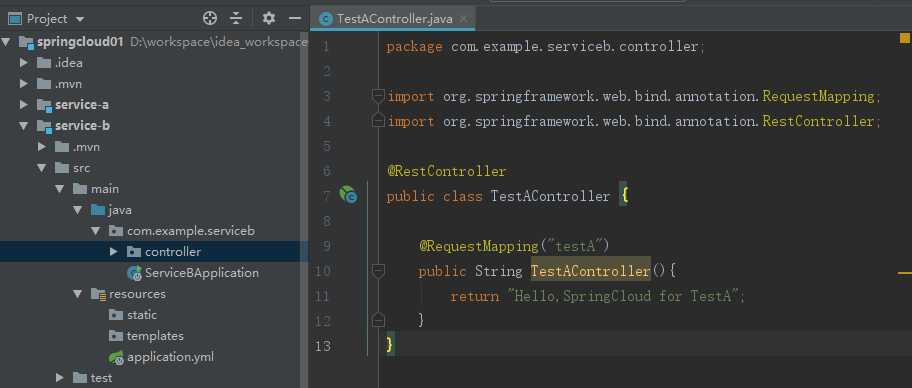
Task: Select the service-a module icon
Action: 44,105
